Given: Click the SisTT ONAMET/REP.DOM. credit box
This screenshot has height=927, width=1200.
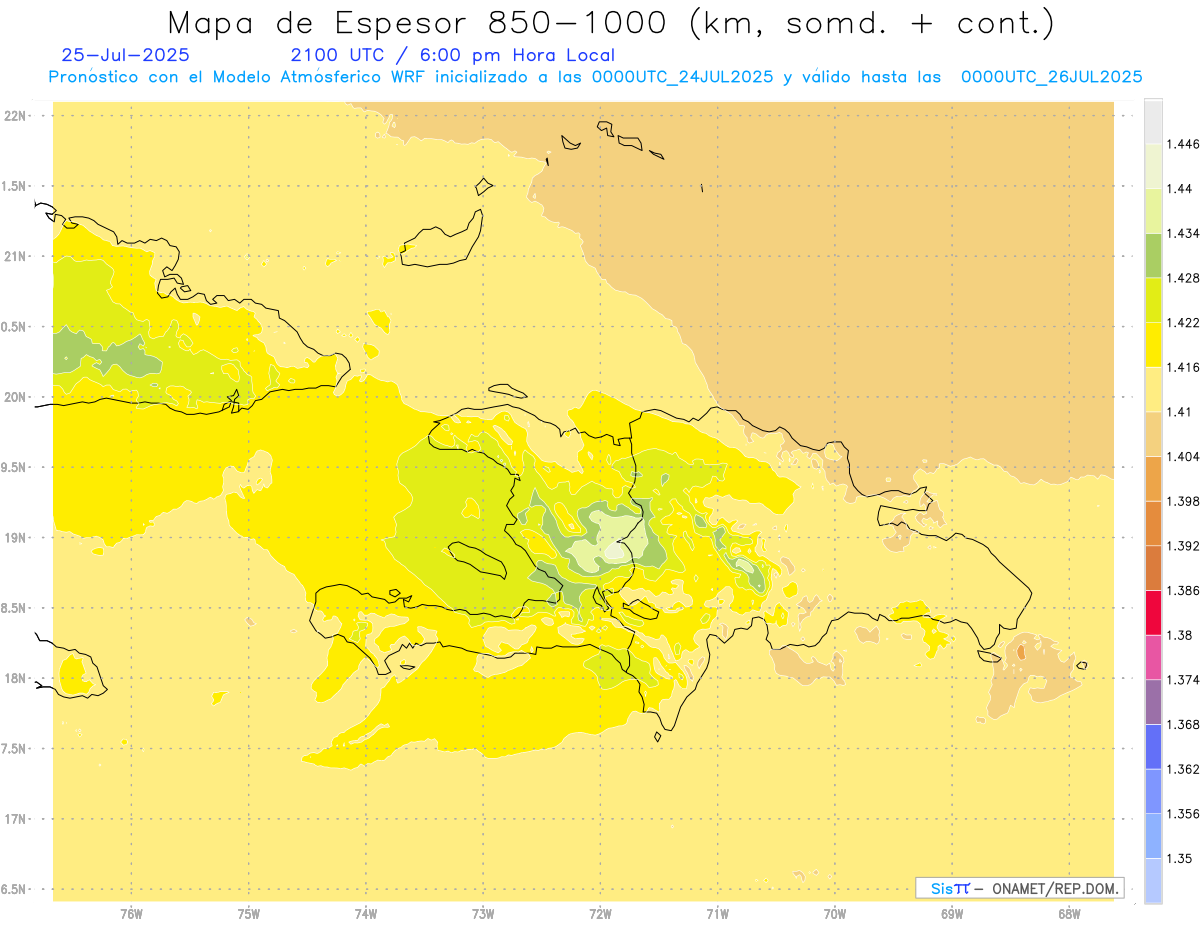Looking at the screenshot, I should [x=1019, y=888].
